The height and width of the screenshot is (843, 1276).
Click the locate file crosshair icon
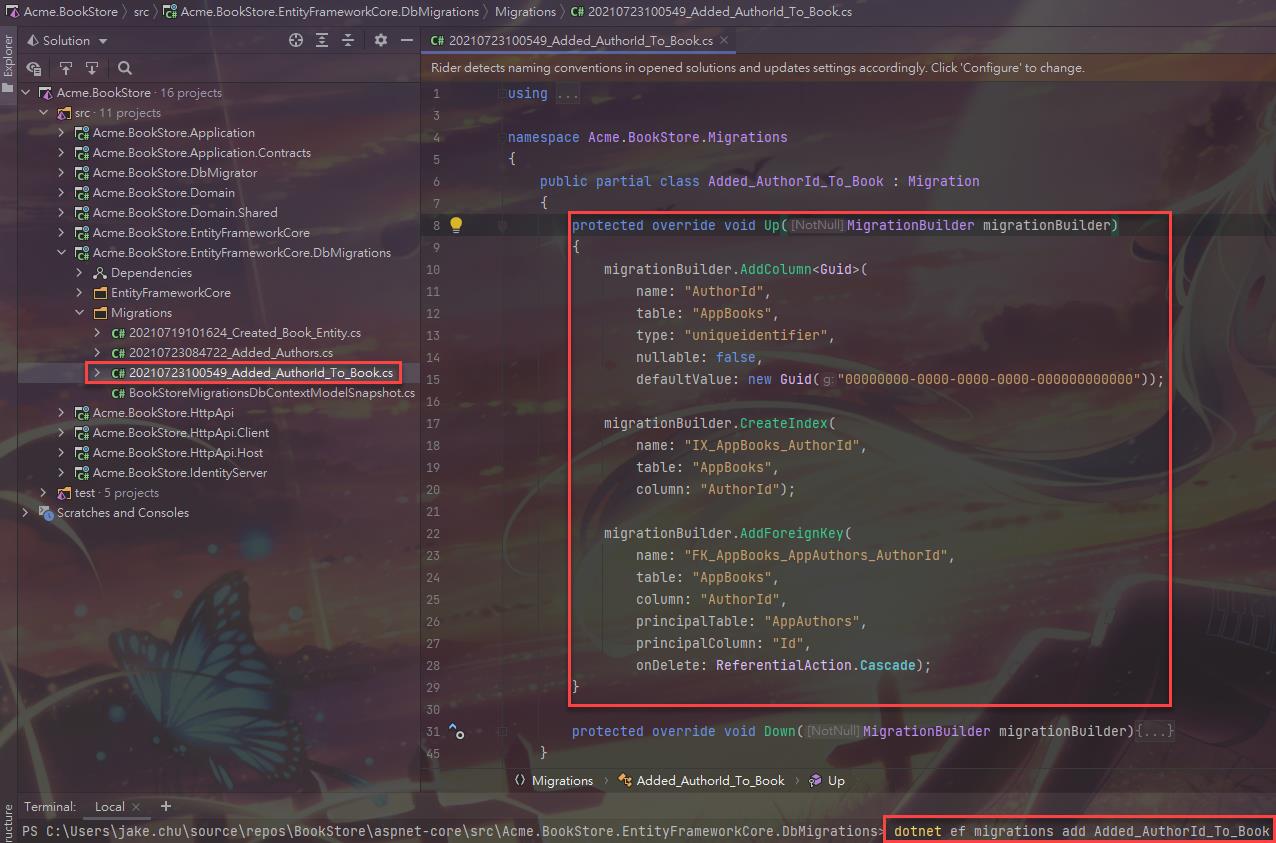296,40
